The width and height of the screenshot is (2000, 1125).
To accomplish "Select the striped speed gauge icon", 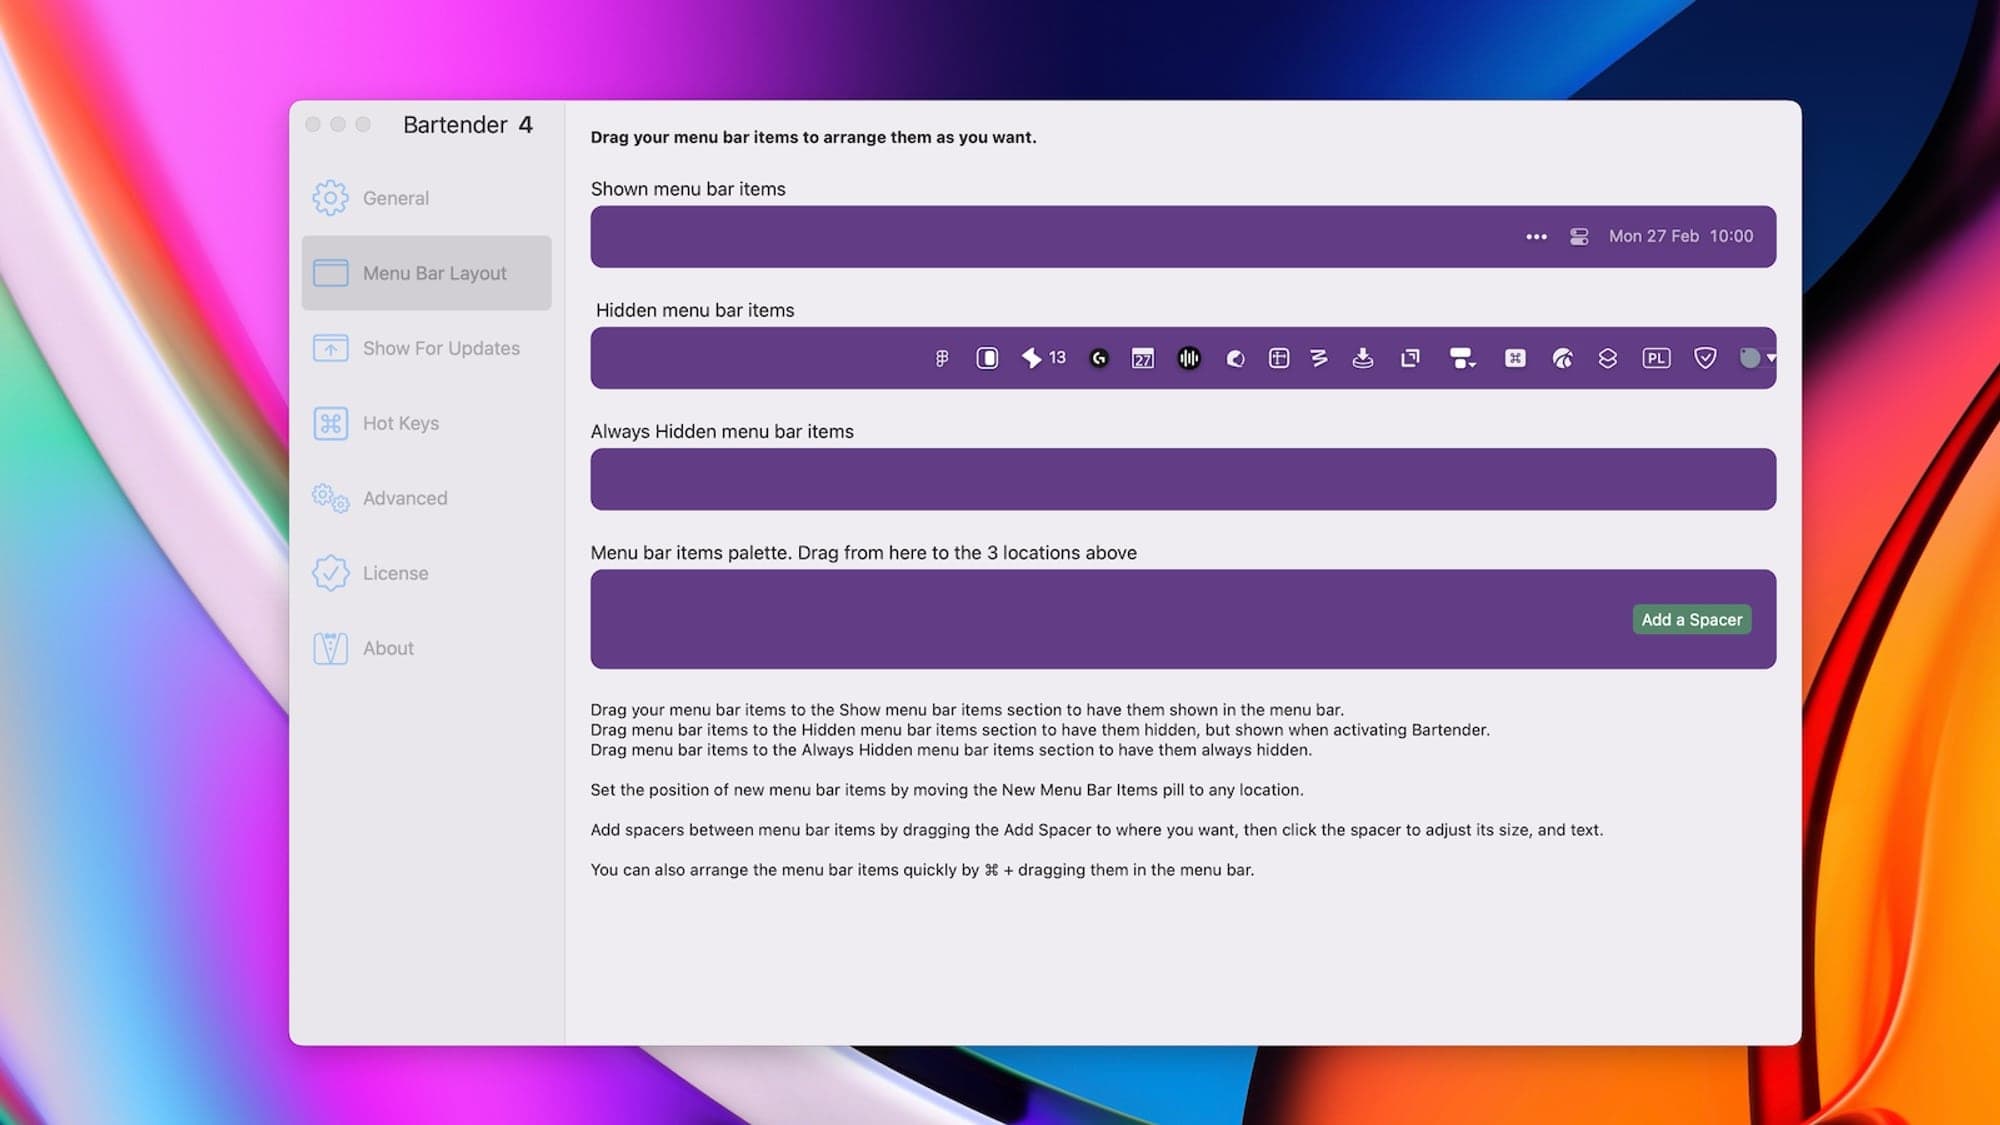I will (x=1562, y=358).
